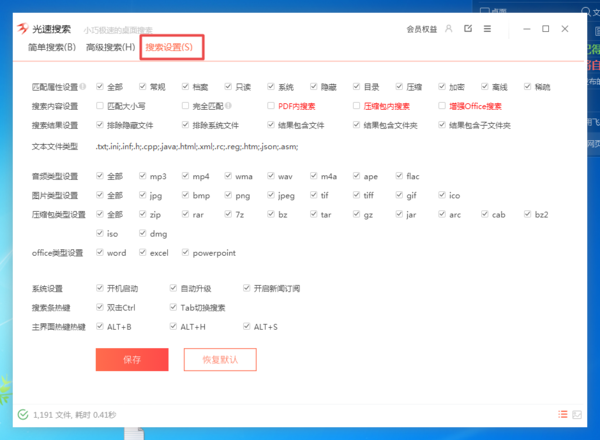Toggle the 隐藏 attribute checkbox
The height and width of the screenshot is (440, 600).
pyautogui.click(x=313, y=86)
